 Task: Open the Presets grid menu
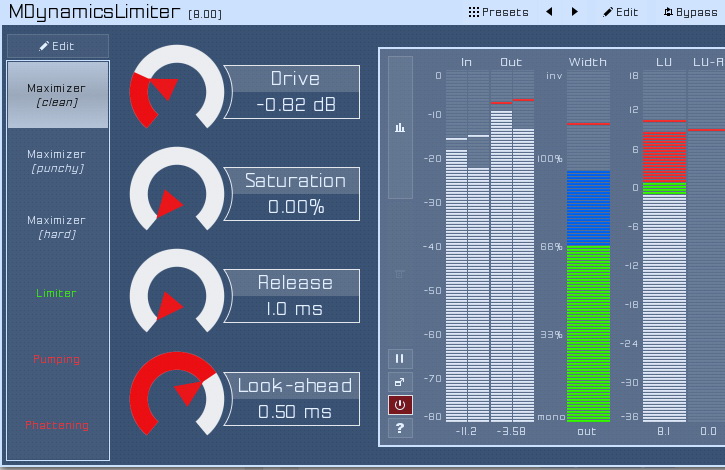coord(498,12)
